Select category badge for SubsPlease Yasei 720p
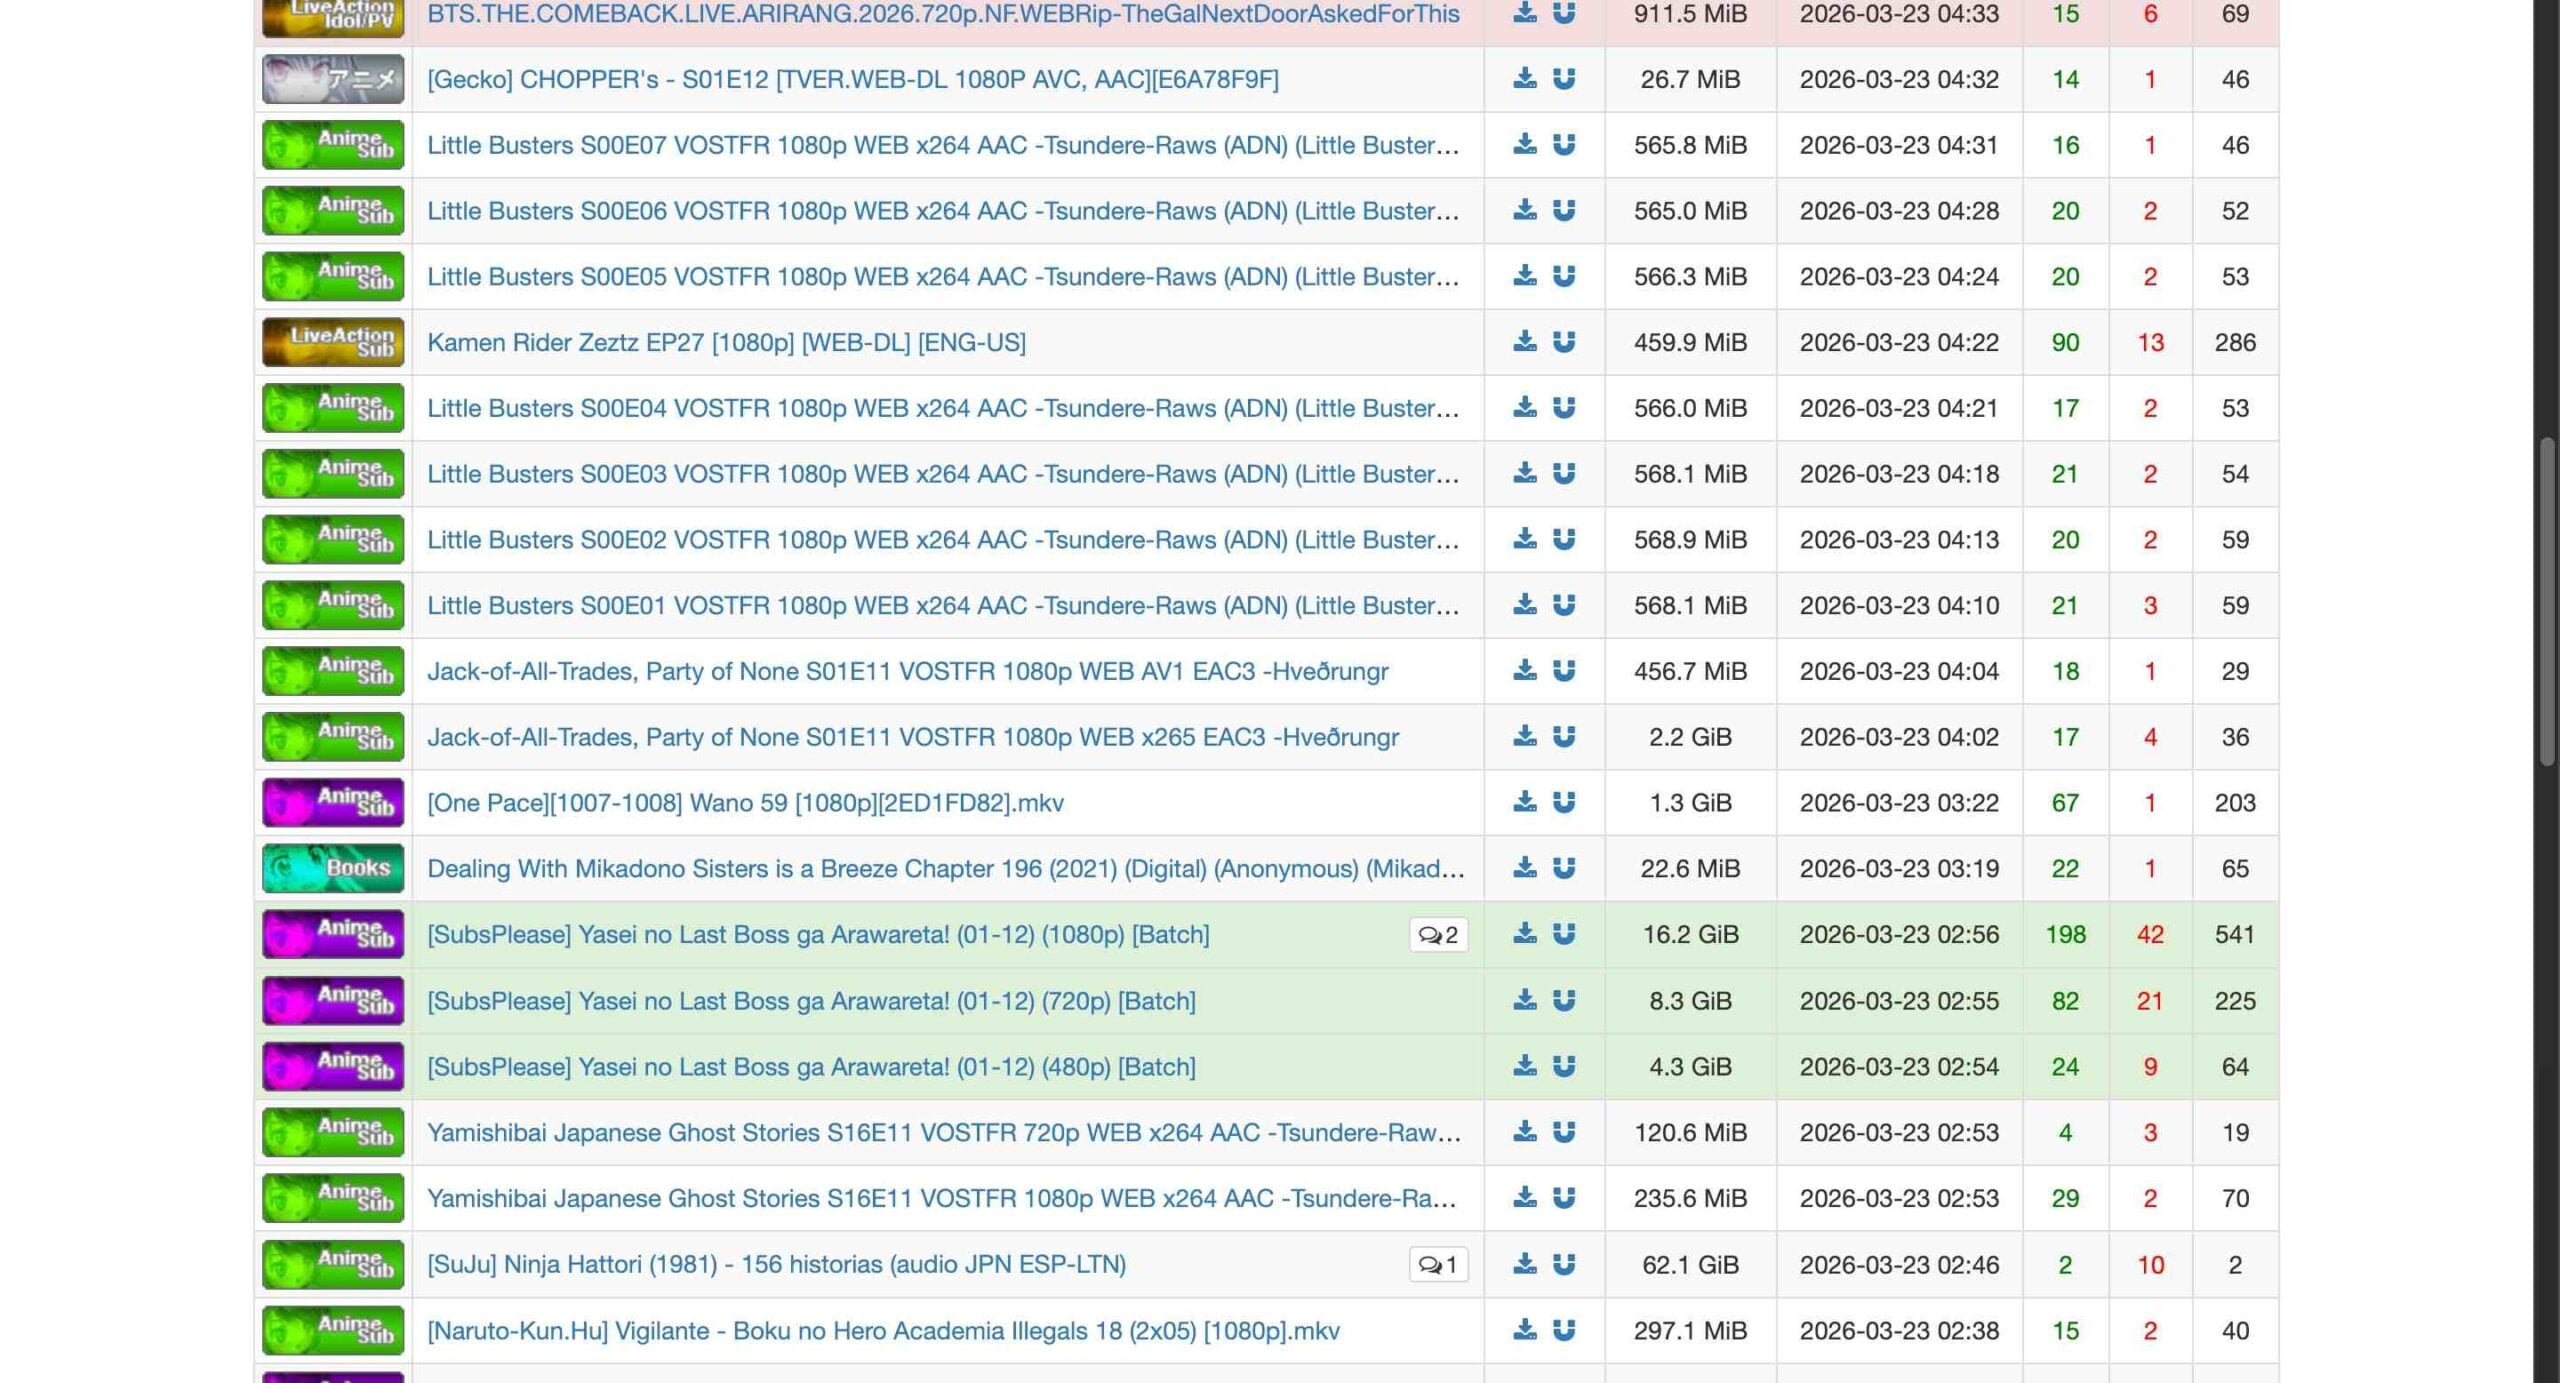 pos(333,1001)
